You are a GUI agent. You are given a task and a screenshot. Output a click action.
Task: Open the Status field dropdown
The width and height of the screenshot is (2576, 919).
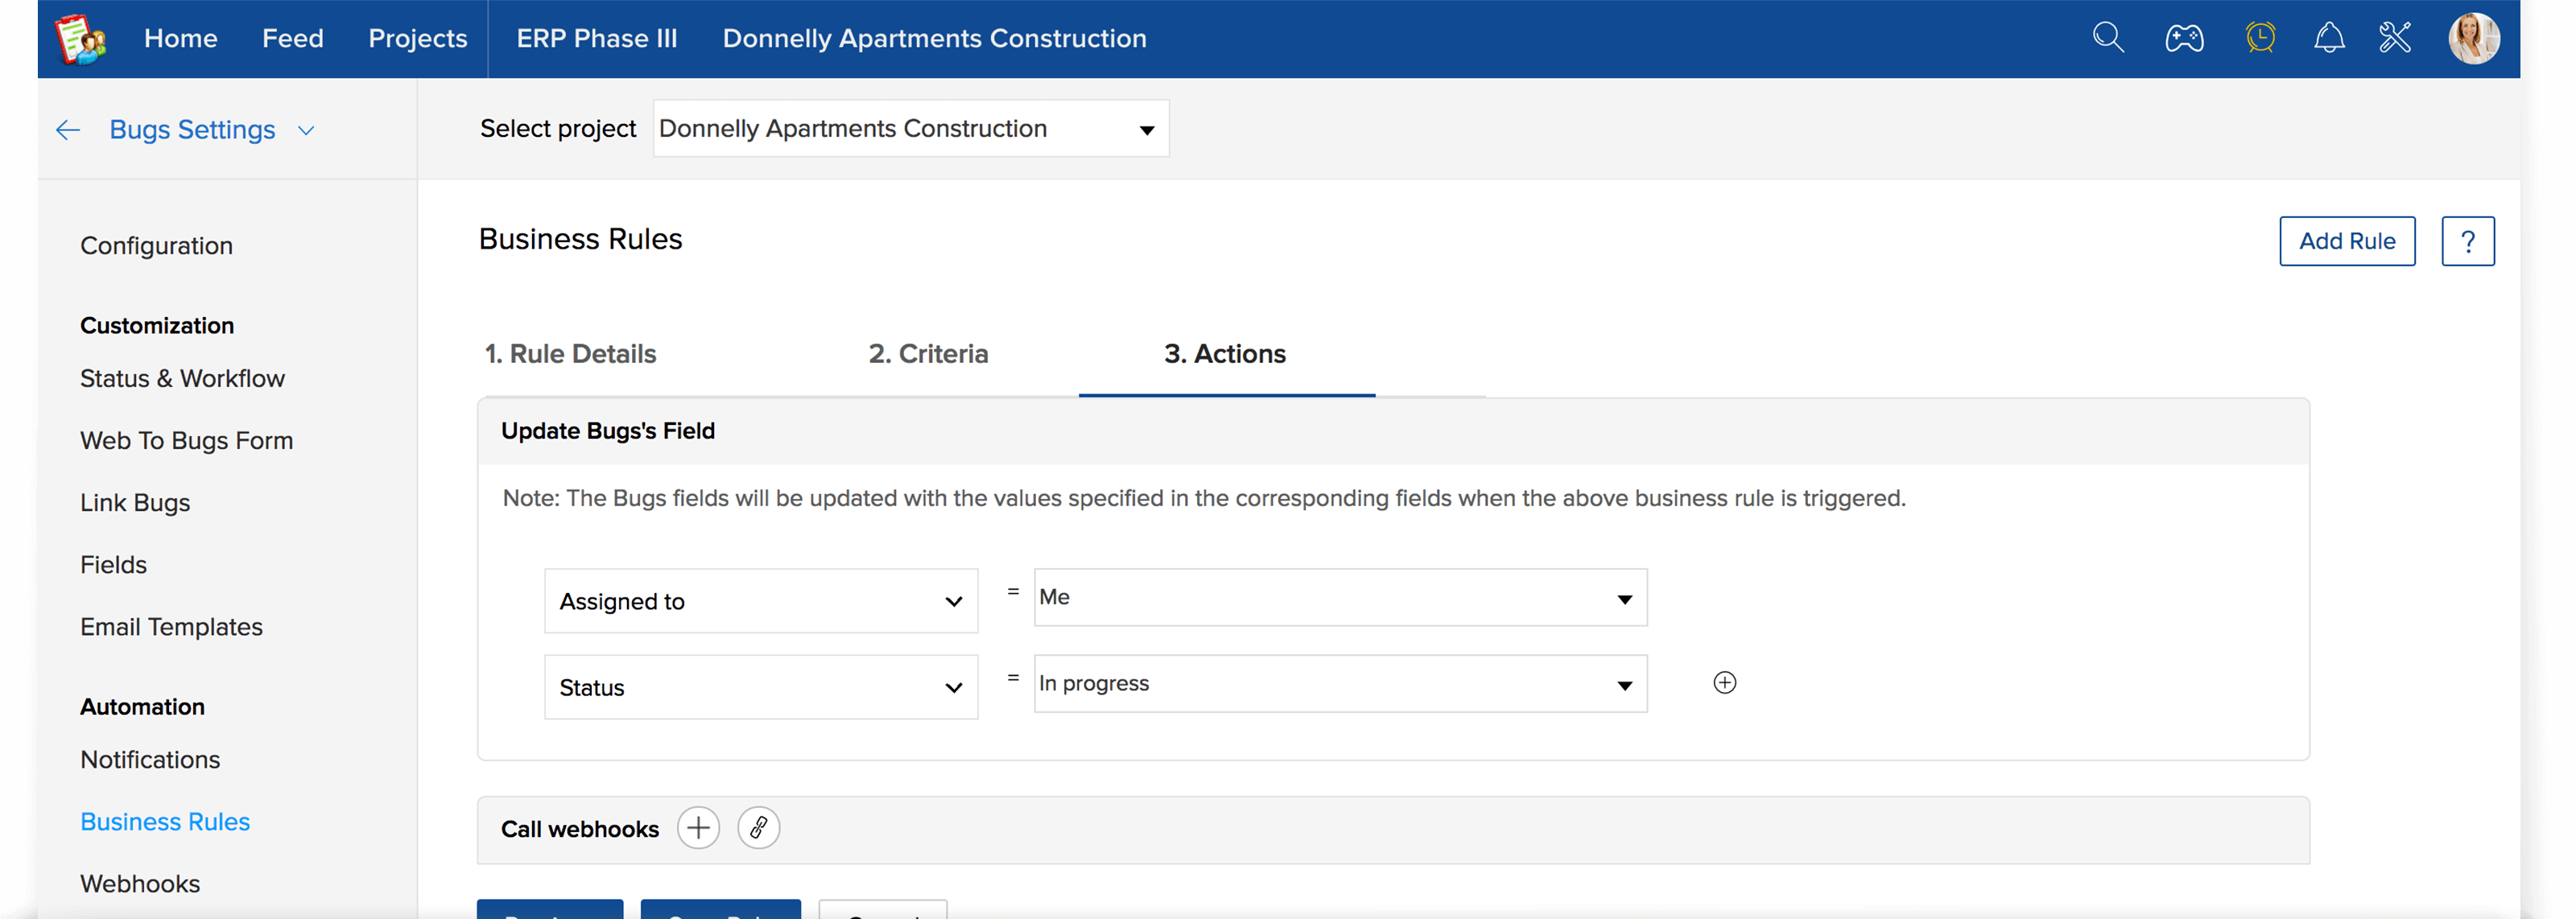760,687
